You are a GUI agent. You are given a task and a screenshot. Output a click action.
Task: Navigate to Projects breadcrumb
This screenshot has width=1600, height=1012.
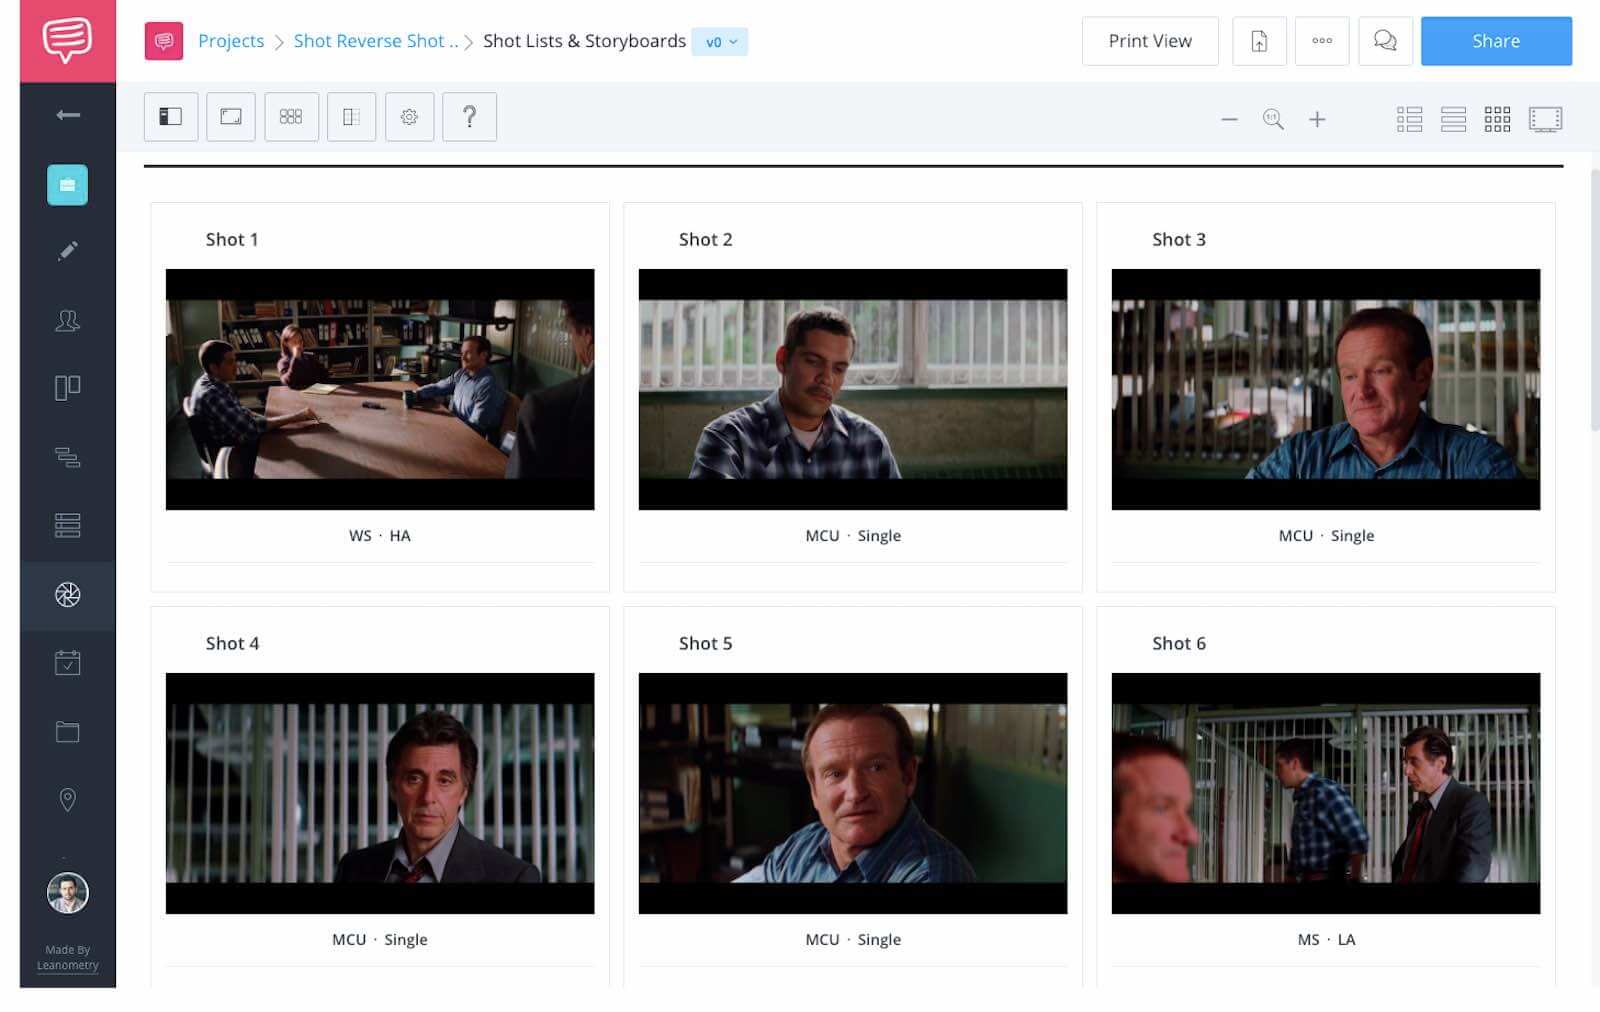[231, 41]
